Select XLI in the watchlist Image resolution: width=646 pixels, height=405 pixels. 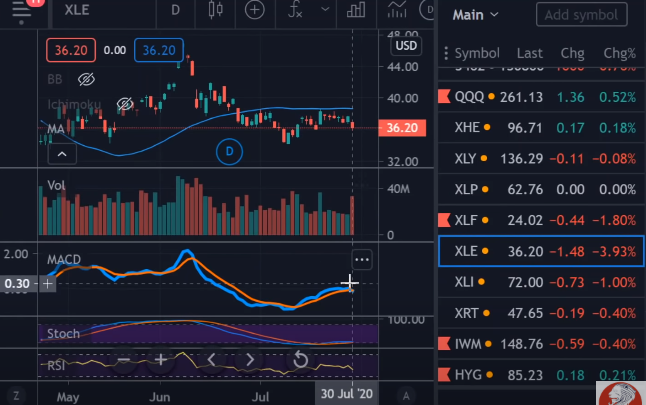[x=541, y=282]
